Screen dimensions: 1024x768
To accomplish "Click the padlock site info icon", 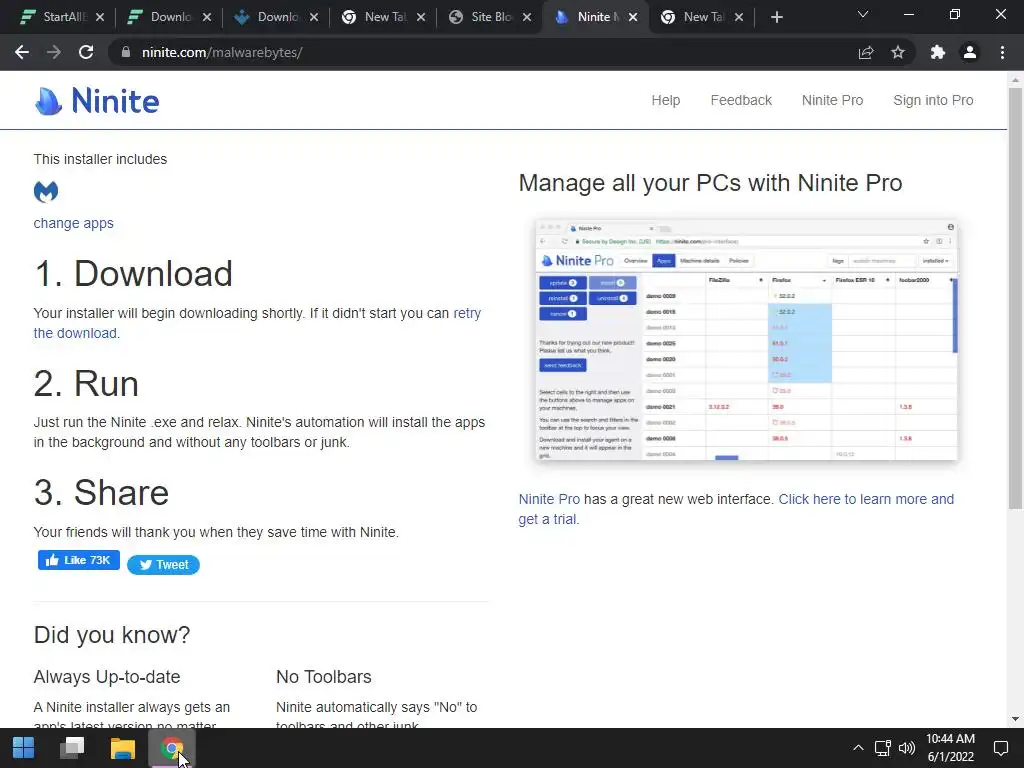I will [x=126, y=52].
